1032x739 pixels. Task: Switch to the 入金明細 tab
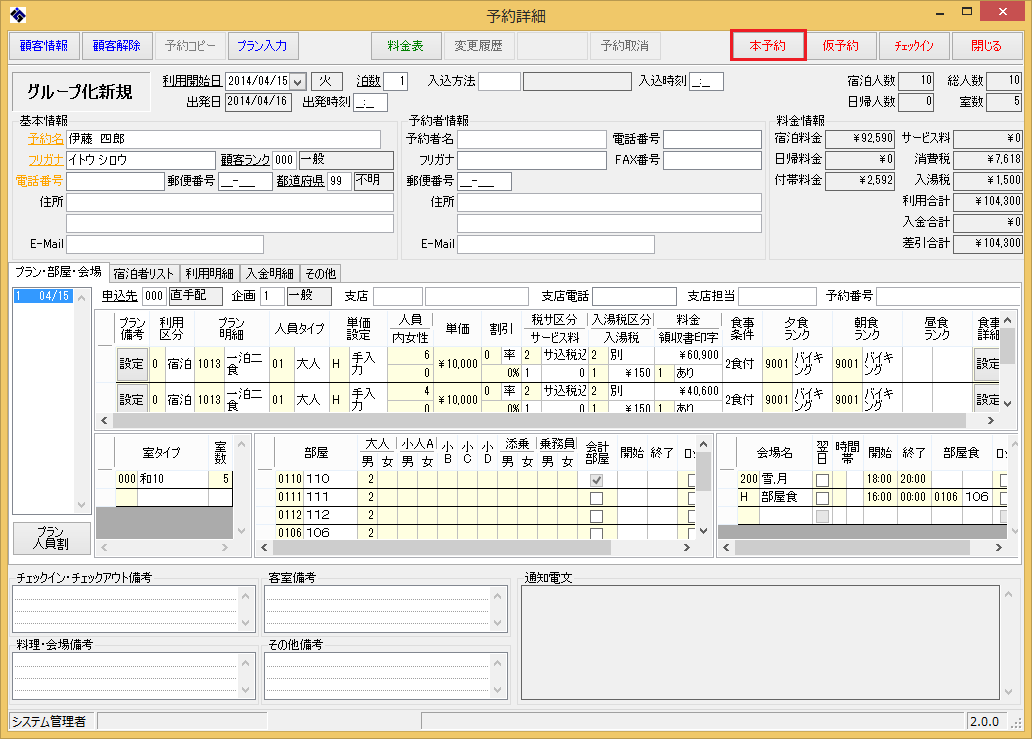coord(270,273)
